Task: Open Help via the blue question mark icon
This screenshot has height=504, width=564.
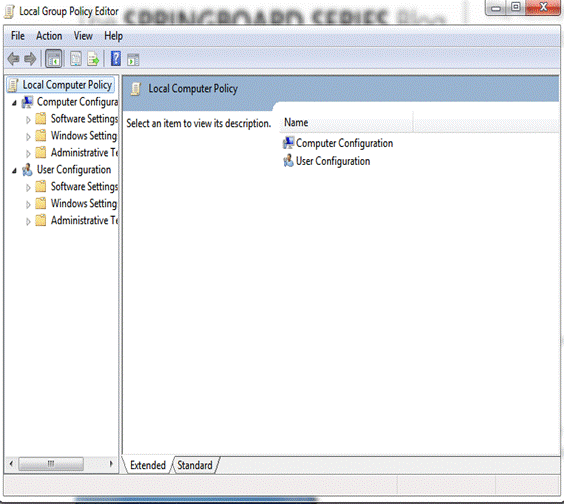Action: pos(116,58)
